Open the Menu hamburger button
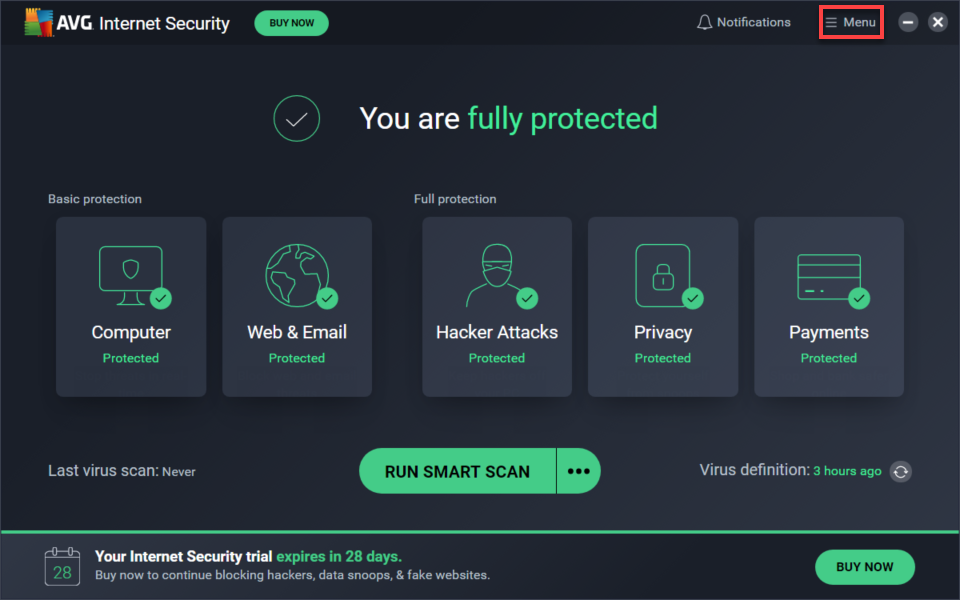This screenshot has height=600, width=960. tap(851, 23)
